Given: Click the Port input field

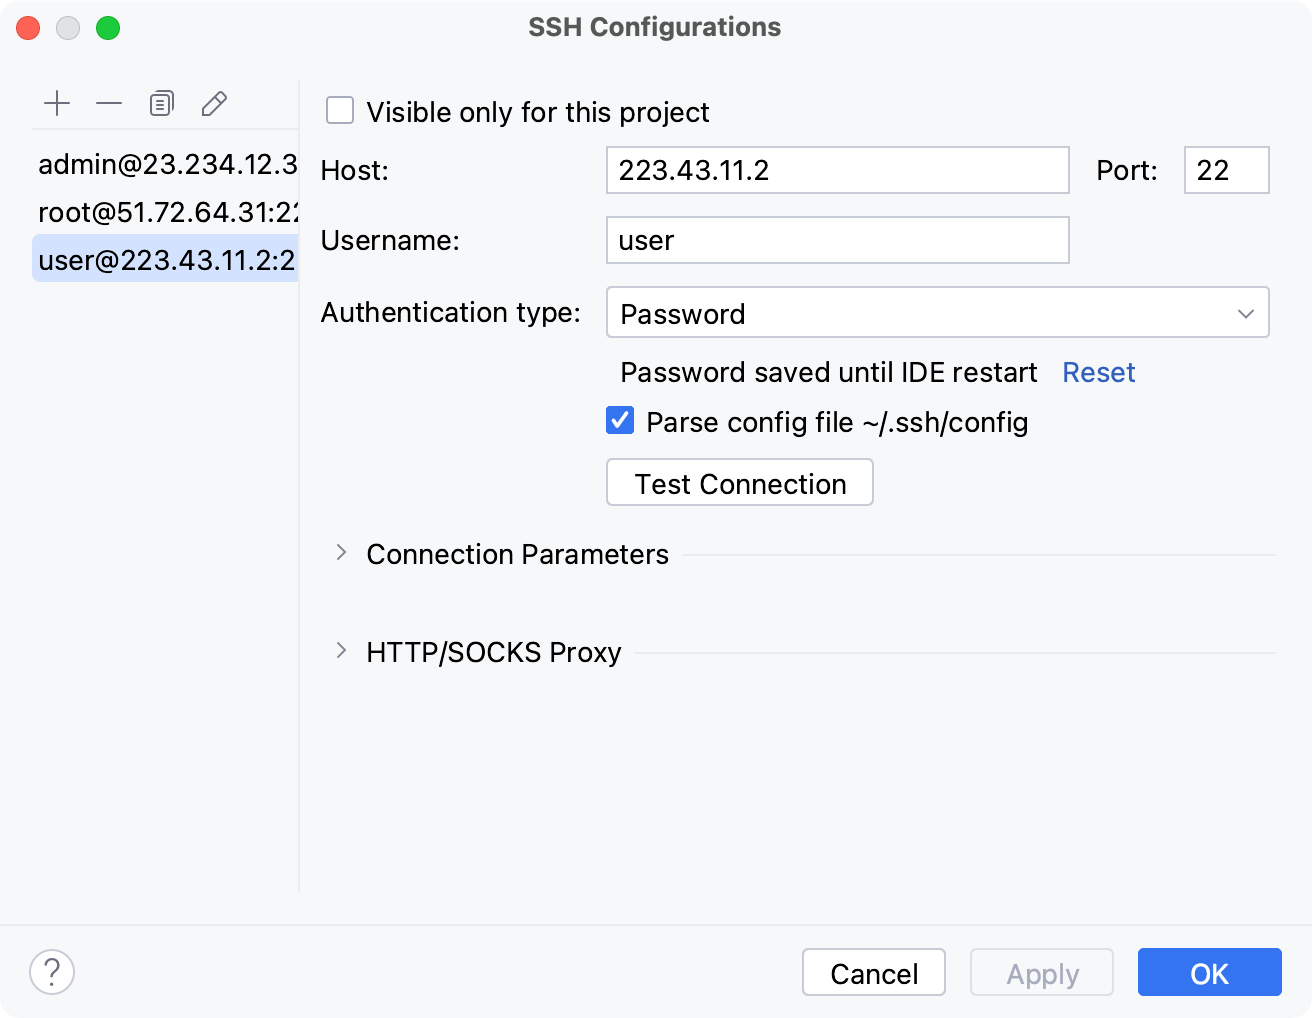Looking at the screenshot, I should pos(1226,170).
